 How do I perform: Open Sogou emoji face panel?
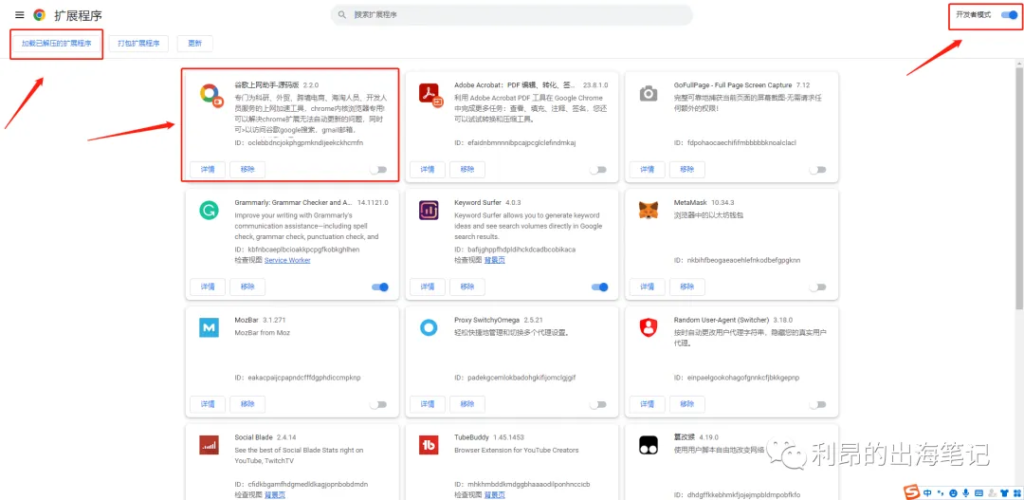point(953,492)
